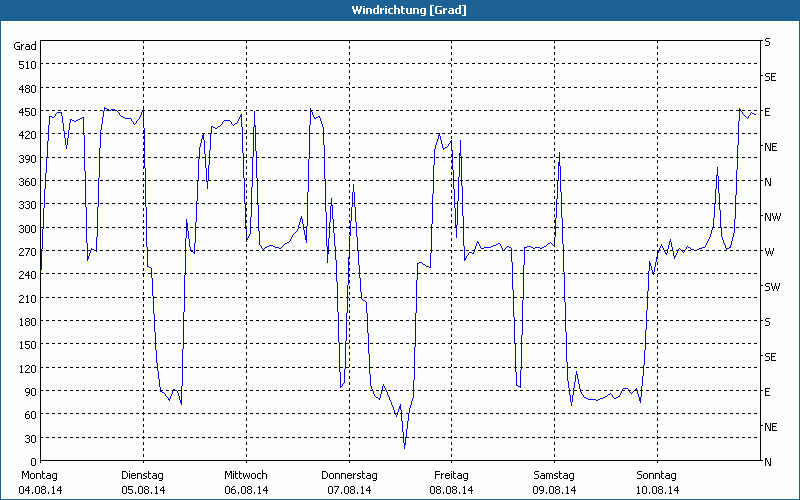
Task: Select the 180 degree axis label
Action: pos(27,322)
